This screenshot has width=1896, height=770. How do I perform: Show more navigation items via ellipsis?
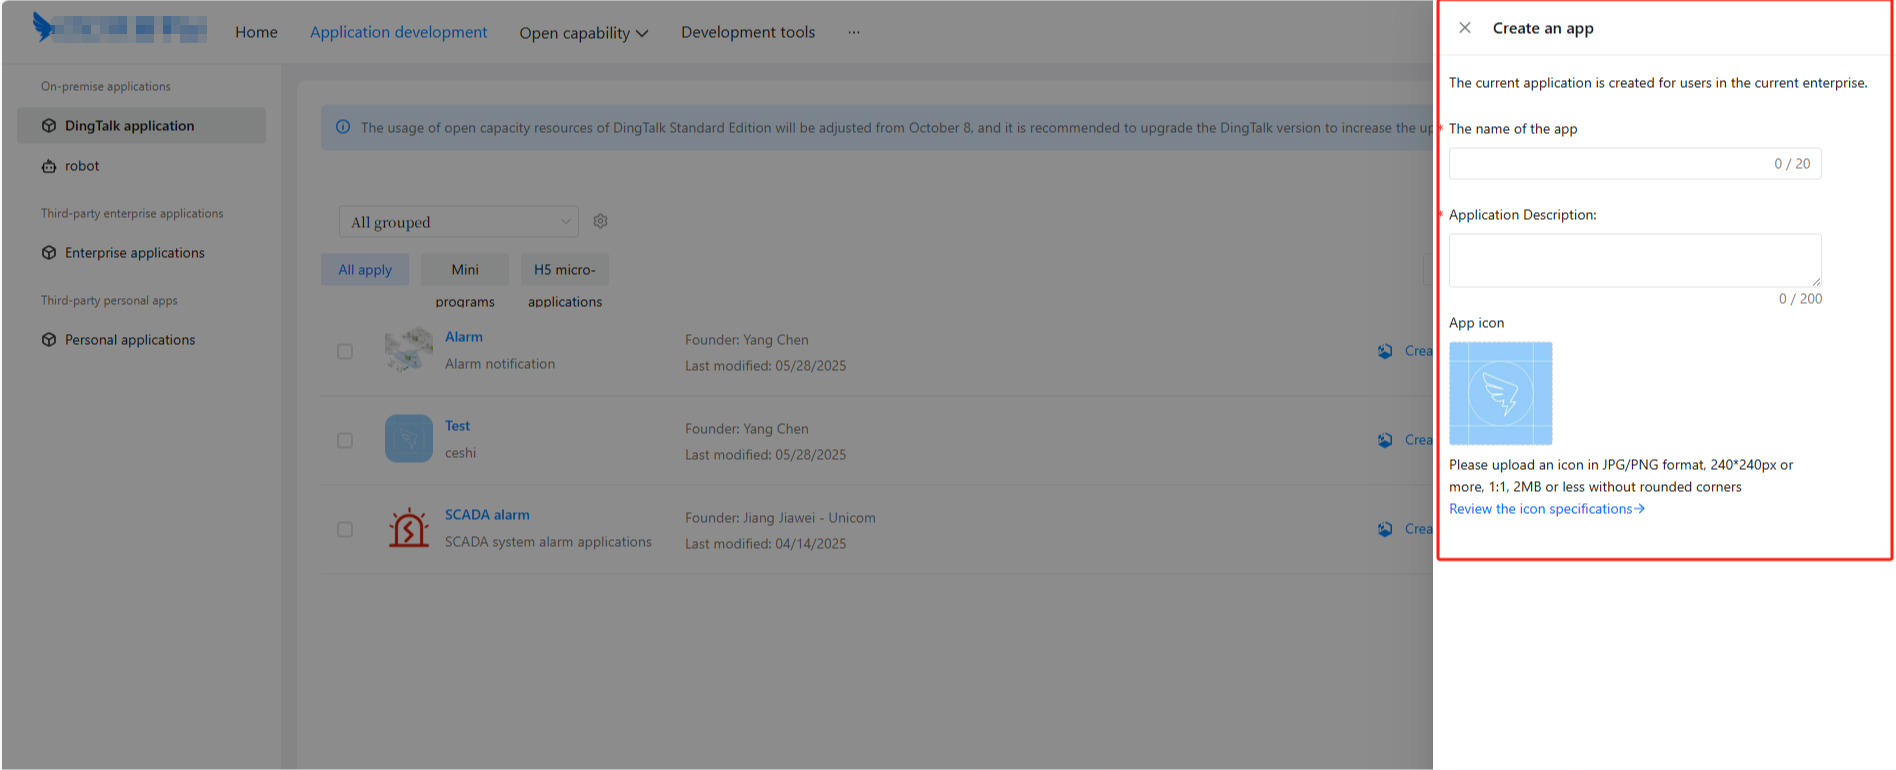(853, 32)
